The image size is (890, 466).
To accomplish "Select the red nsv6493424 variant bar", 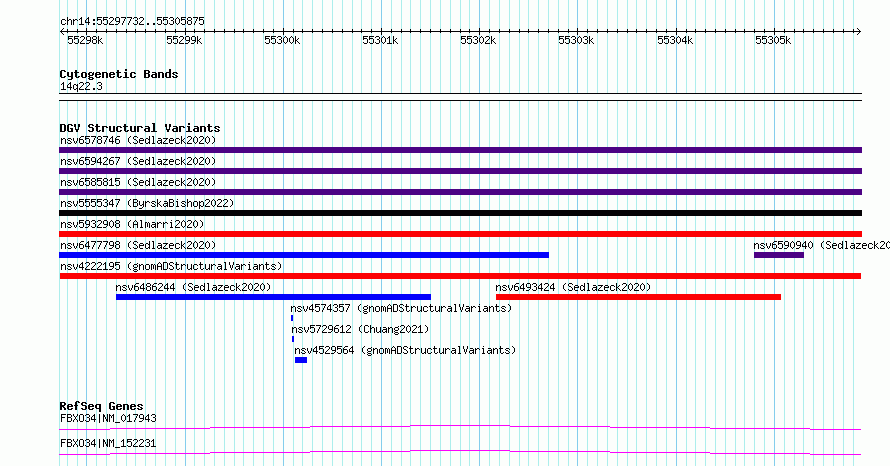I will pyautogui.click(x=638, y=297).
